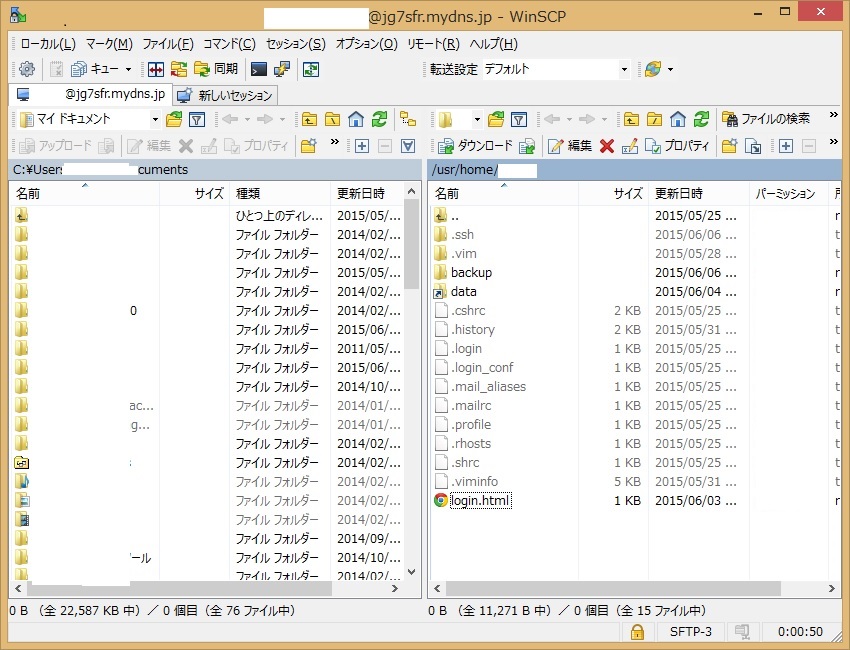Refresh the remote panel
This screenshot has width=850, height=650.
click(x=701, y=119)
